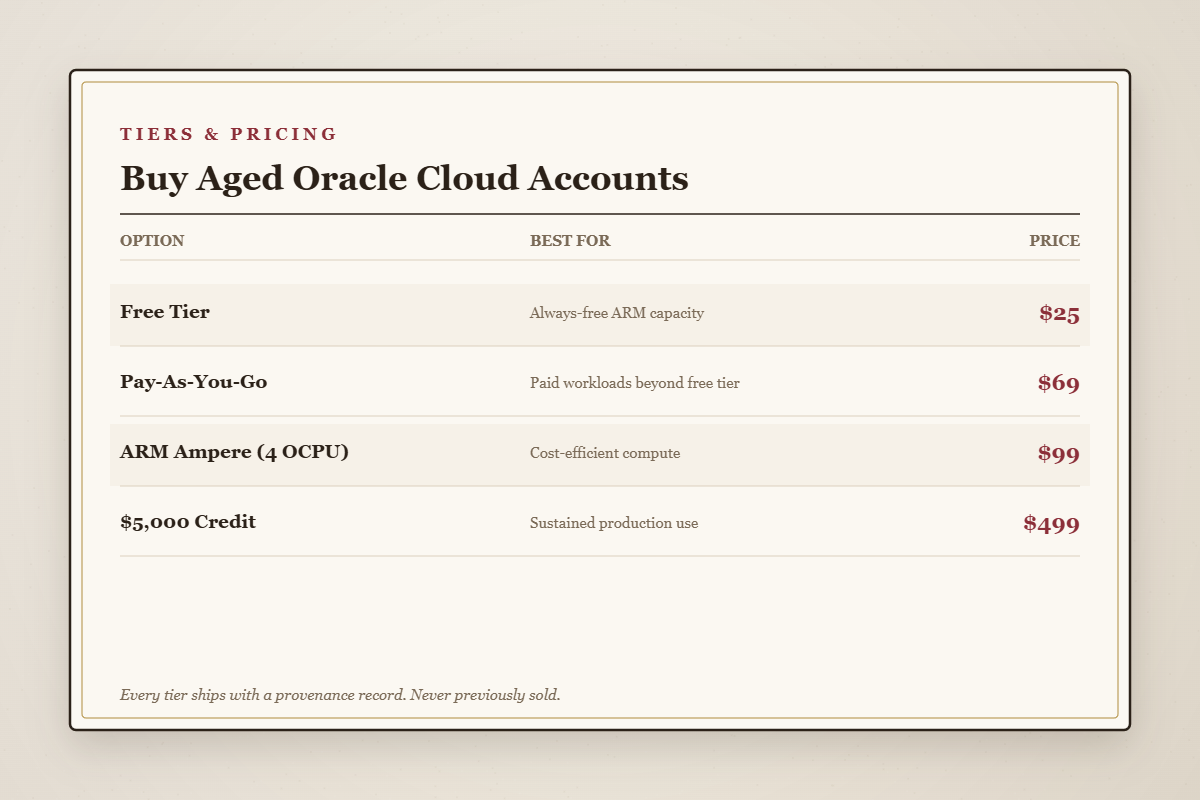Click 'Paid workloads beyond free tier' text

(x=635, y=383)
